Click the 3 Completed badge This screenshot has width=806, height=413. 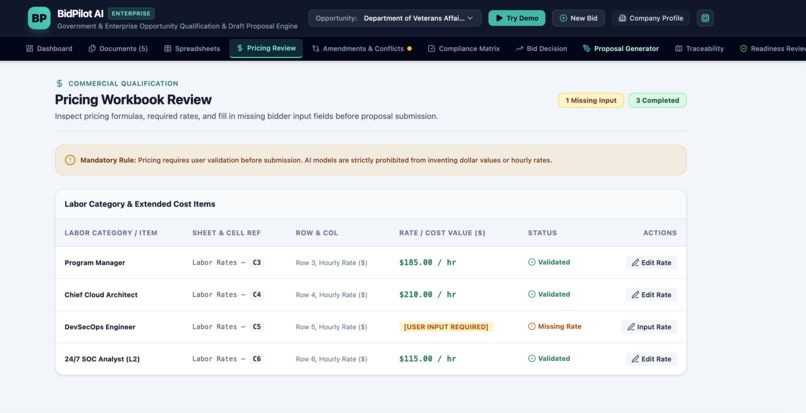point(657,100)
